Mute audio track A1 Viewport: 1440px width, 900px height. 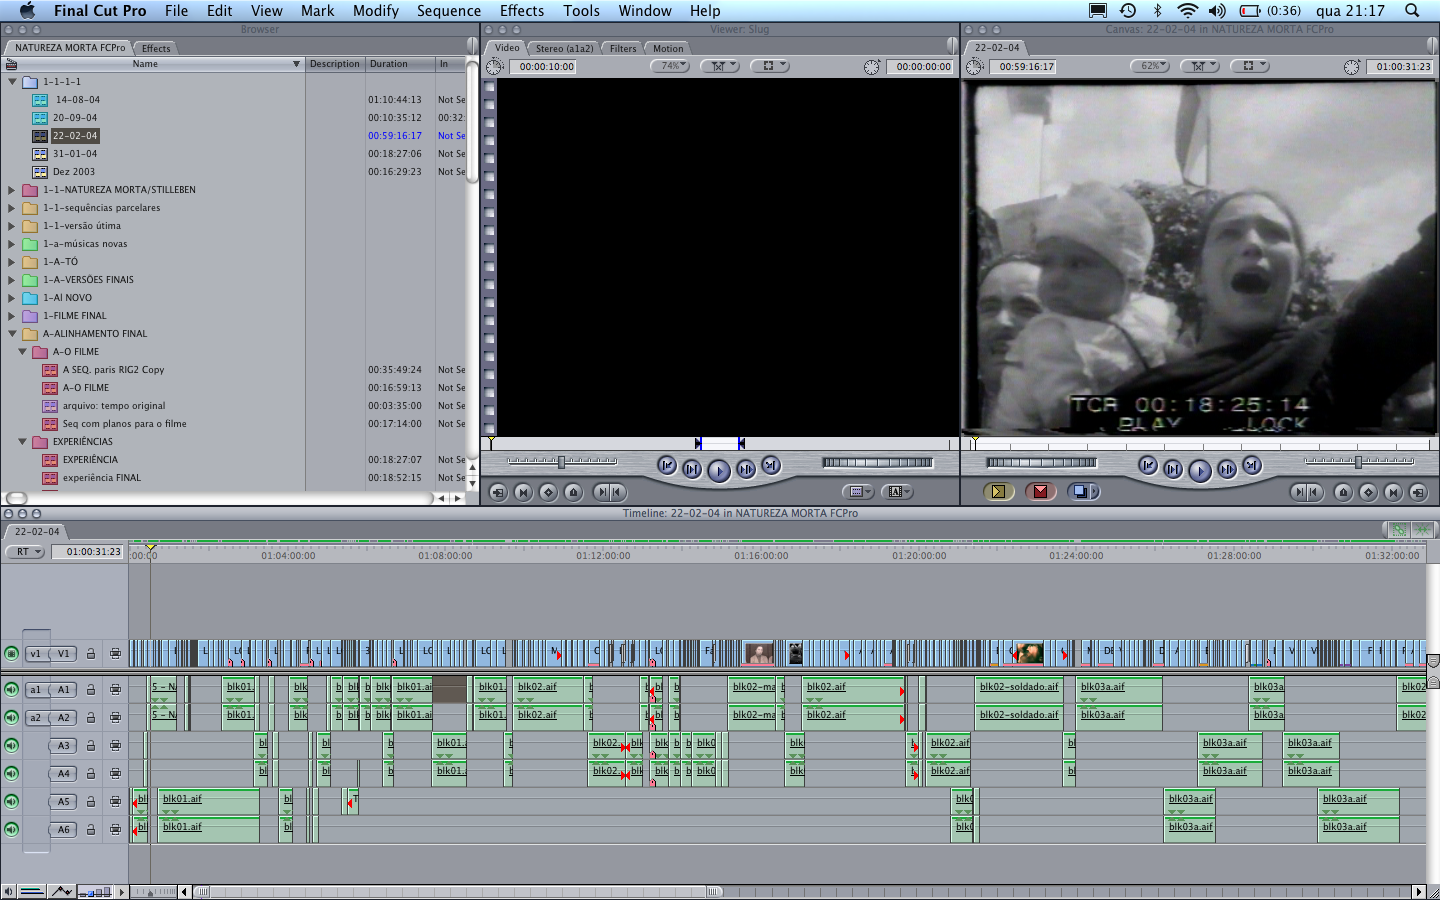11,689
